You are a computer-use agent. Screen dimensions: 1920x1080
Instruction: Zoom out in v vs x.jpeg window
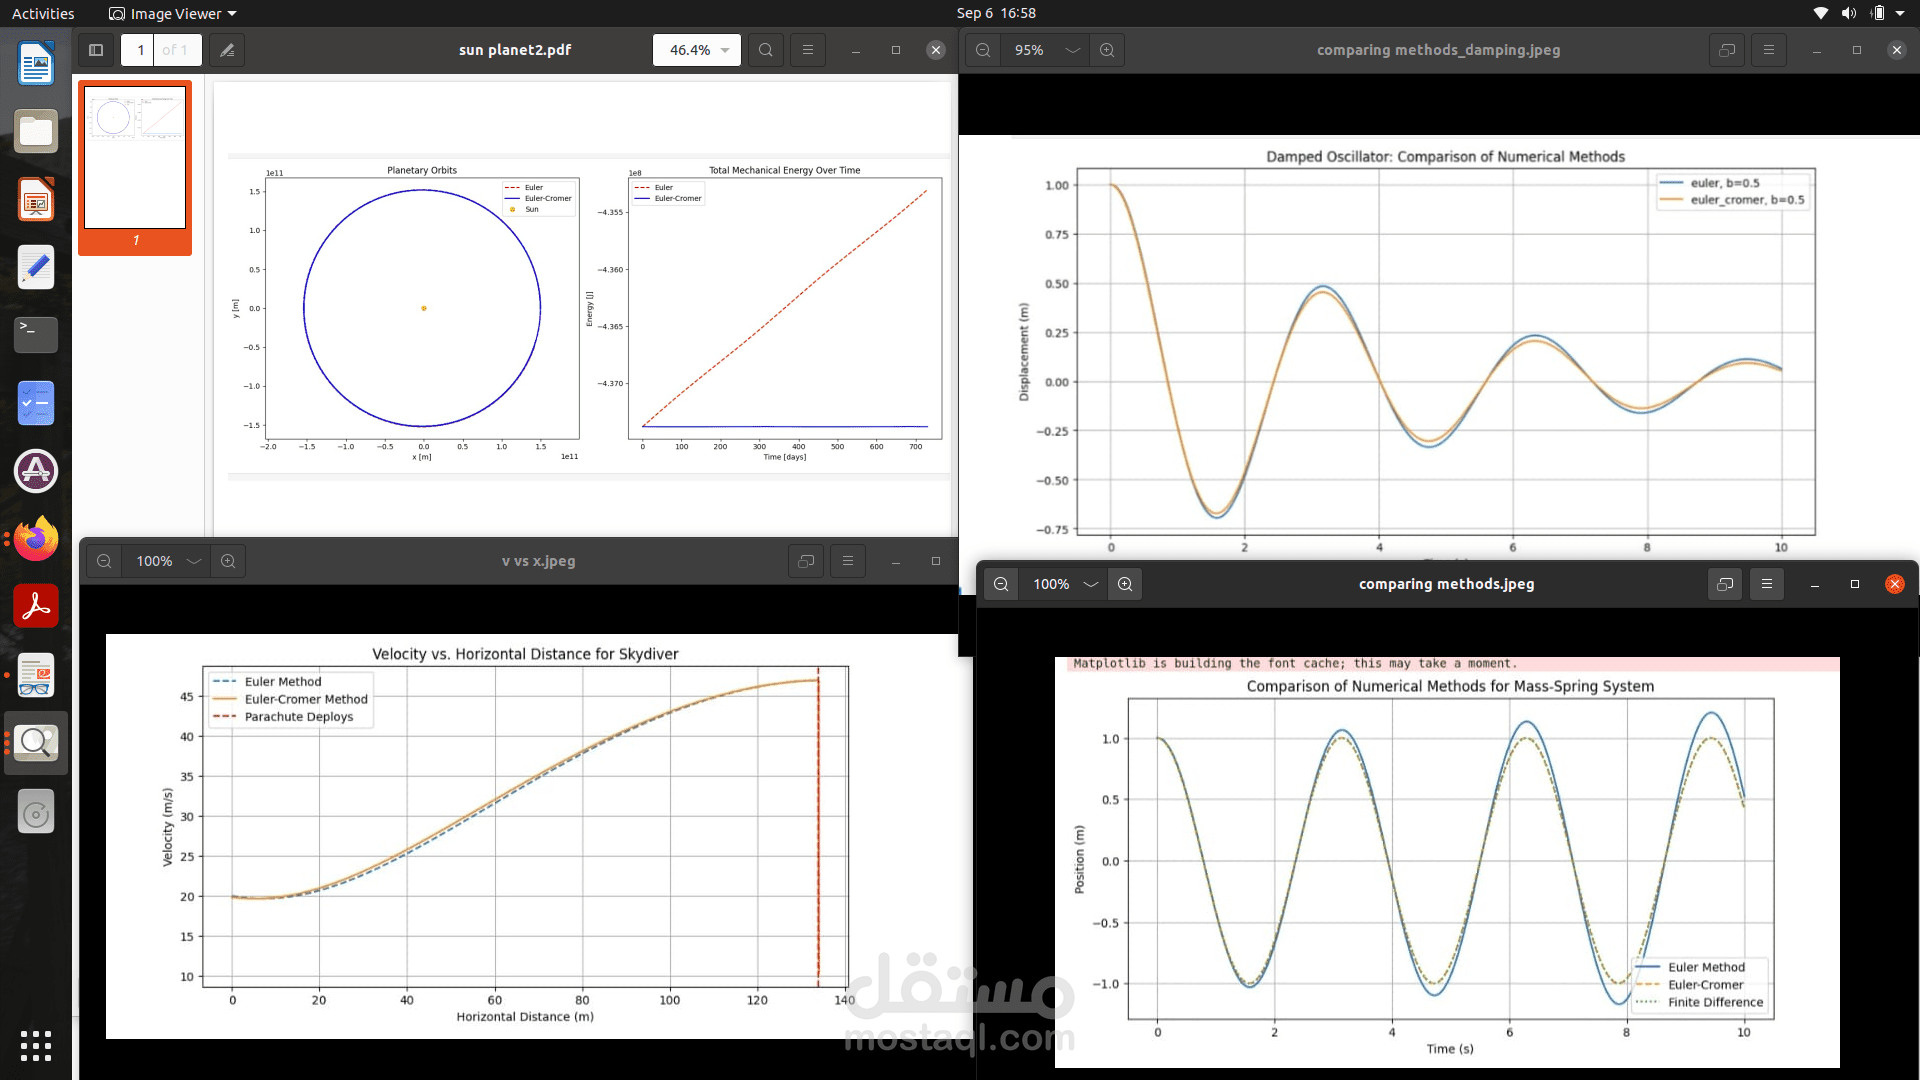tap(104, 561)
